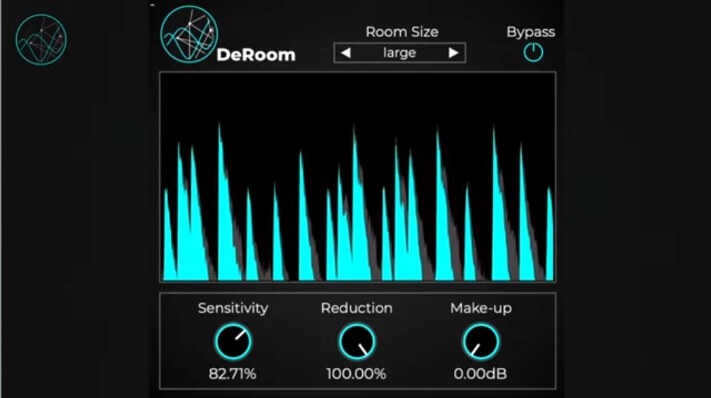
Task: Click the Make-up label
Action: click(481, 308)
